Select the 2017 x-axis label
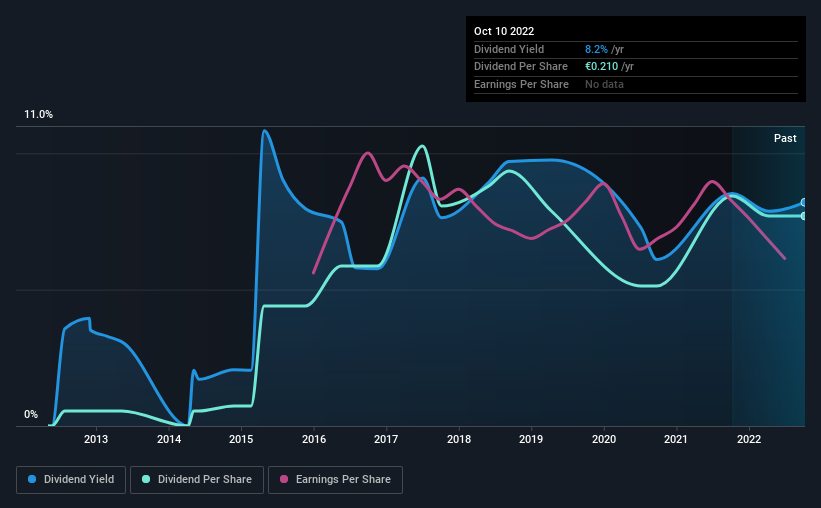The width and height of the screenshot is (821, 508). click(386, 439)
